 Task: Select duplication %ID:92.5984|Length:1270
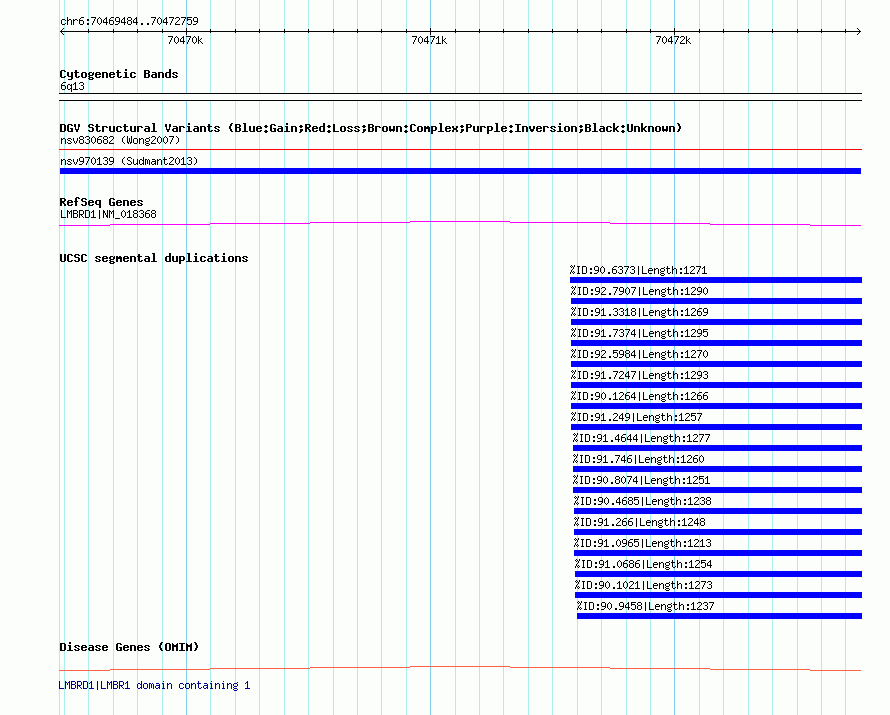(x=639, y=354)
